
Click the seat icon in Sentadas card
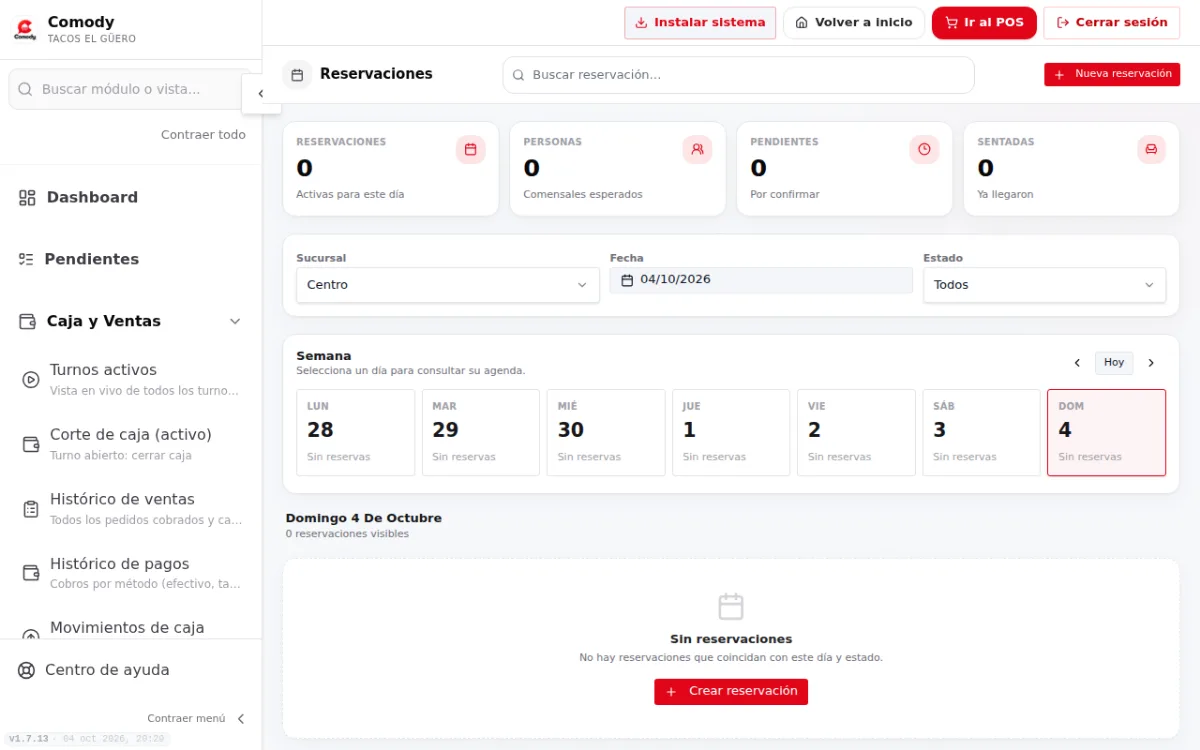click(x=1152, y=149)
